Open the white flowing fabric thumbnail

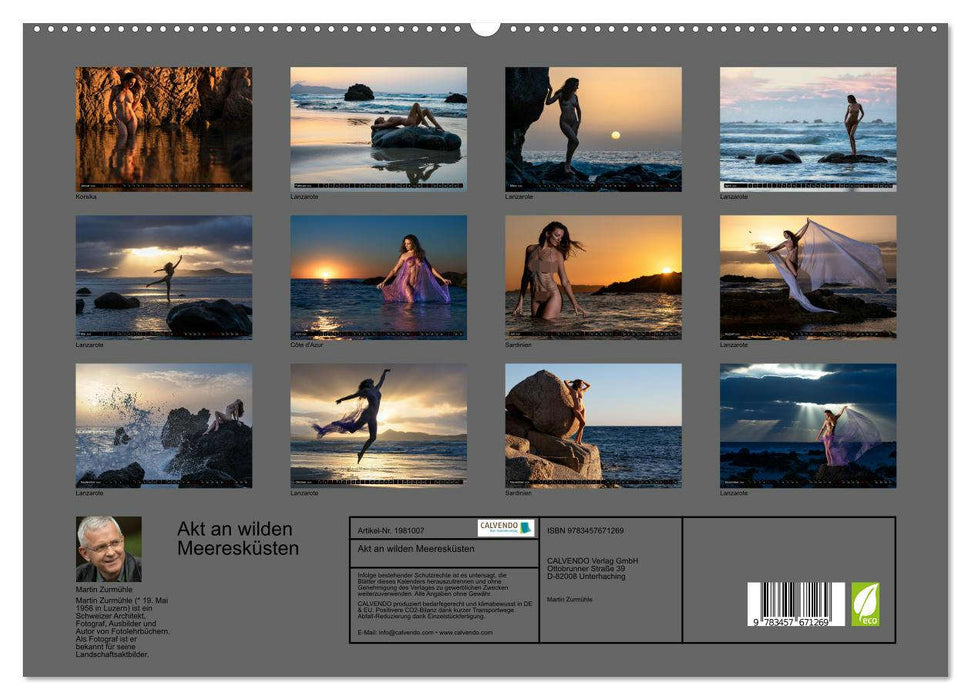808,277
